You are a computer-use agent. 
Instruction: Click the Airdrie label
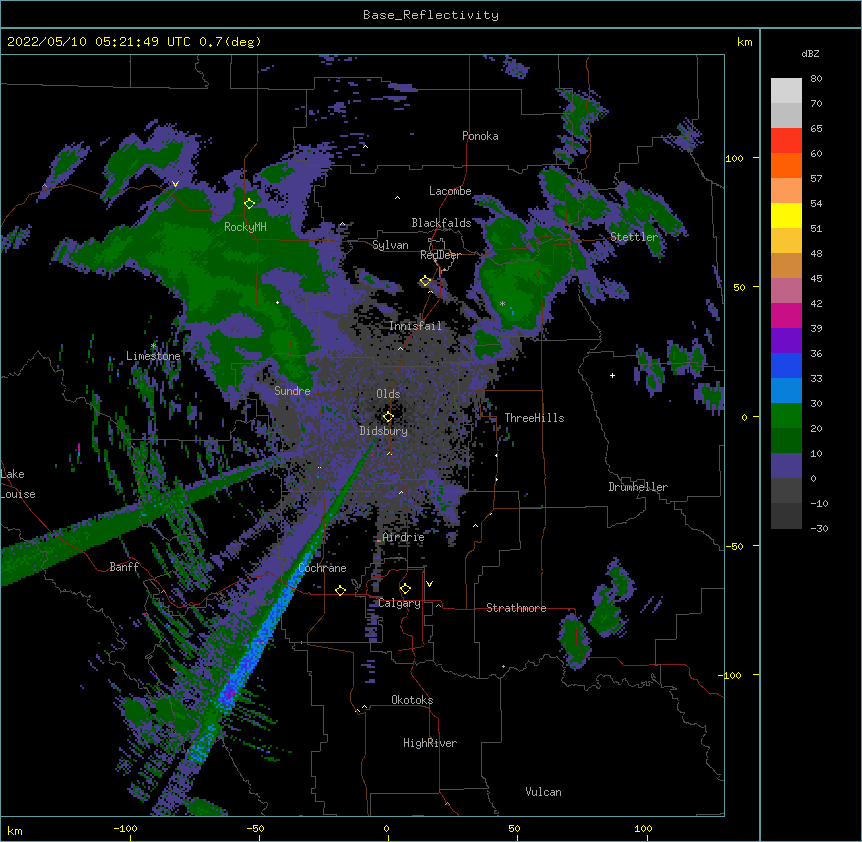click(x=404, y=537)
